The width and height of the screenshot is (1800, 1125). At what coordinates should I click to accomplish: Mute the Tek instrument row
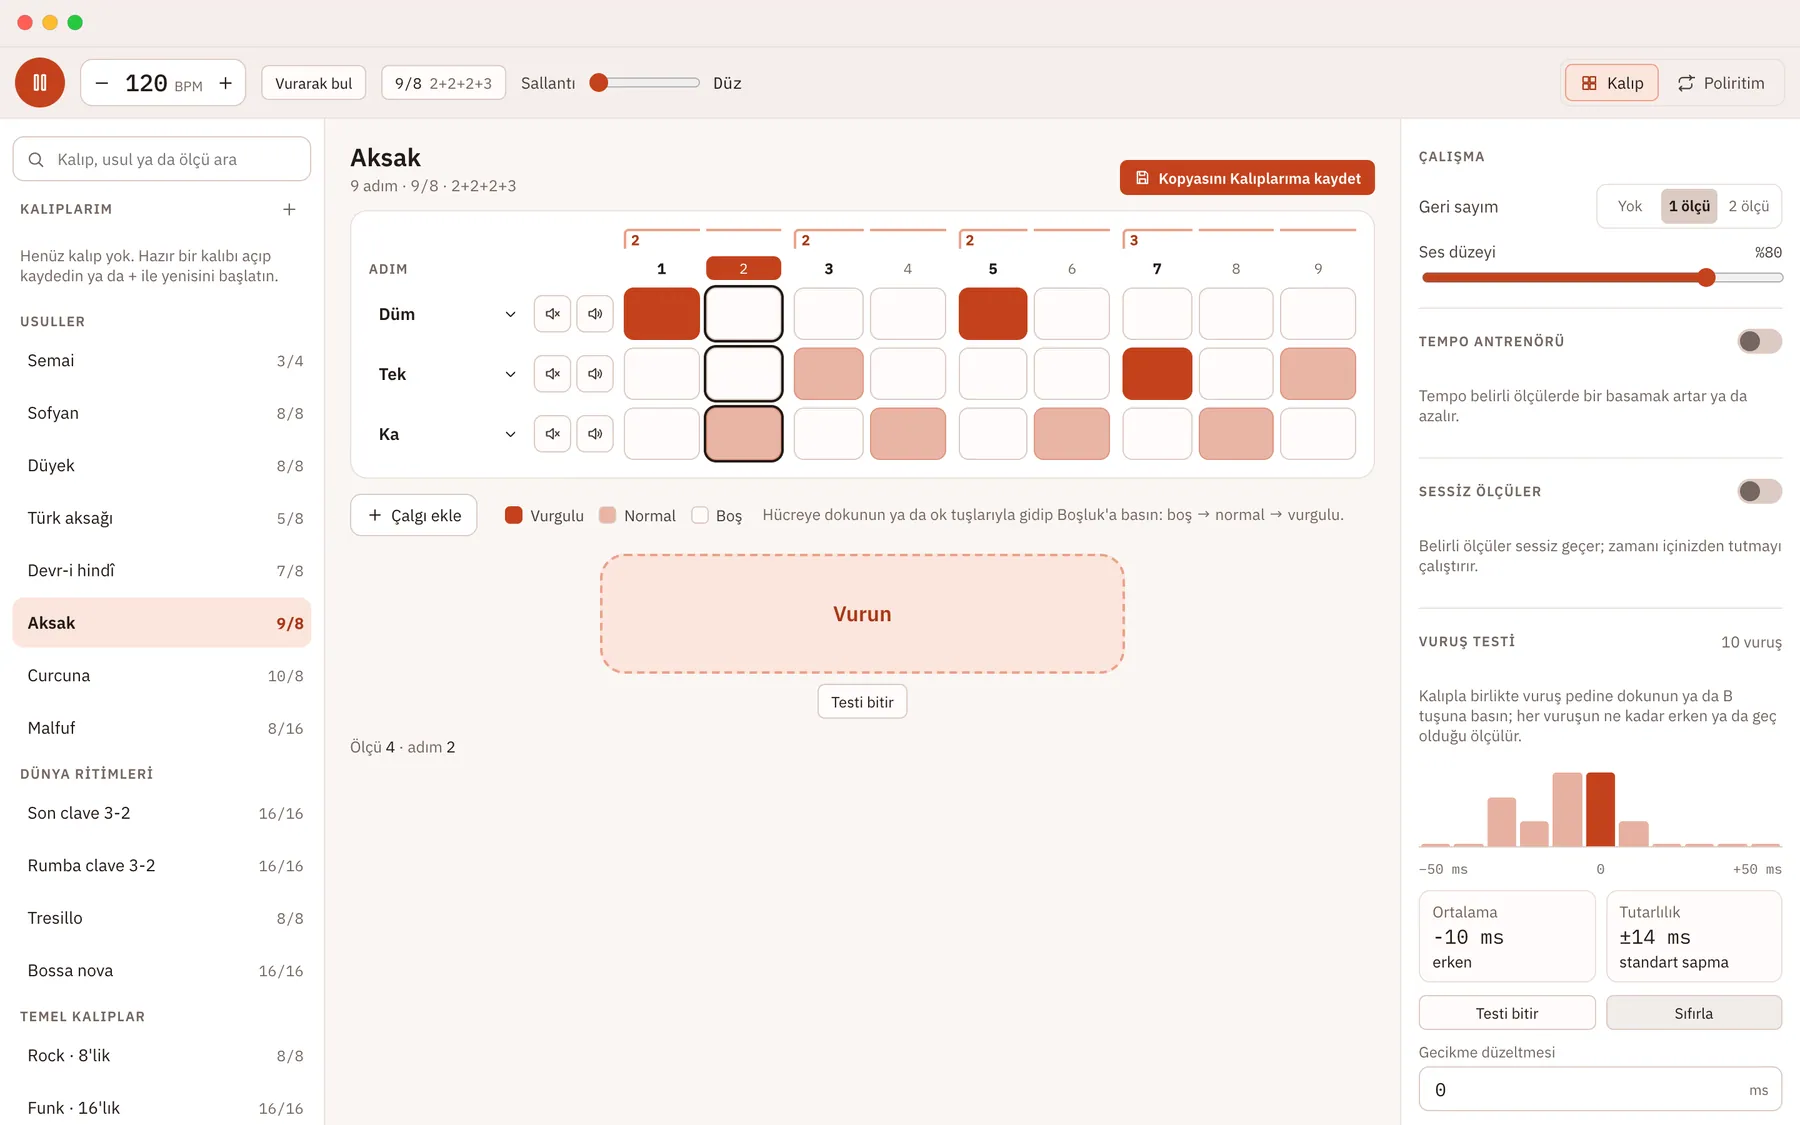(552, 374)
